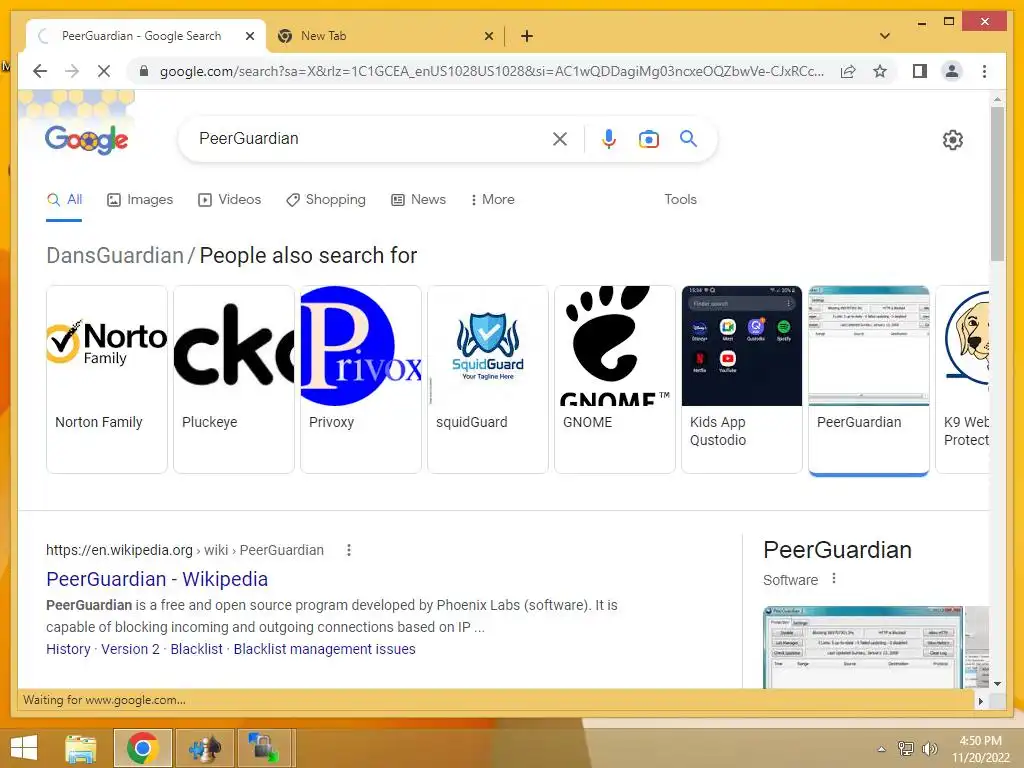Open chess app icon in taskbar
This screenshot has width=1024, height=768.
(x=204, y=748)
